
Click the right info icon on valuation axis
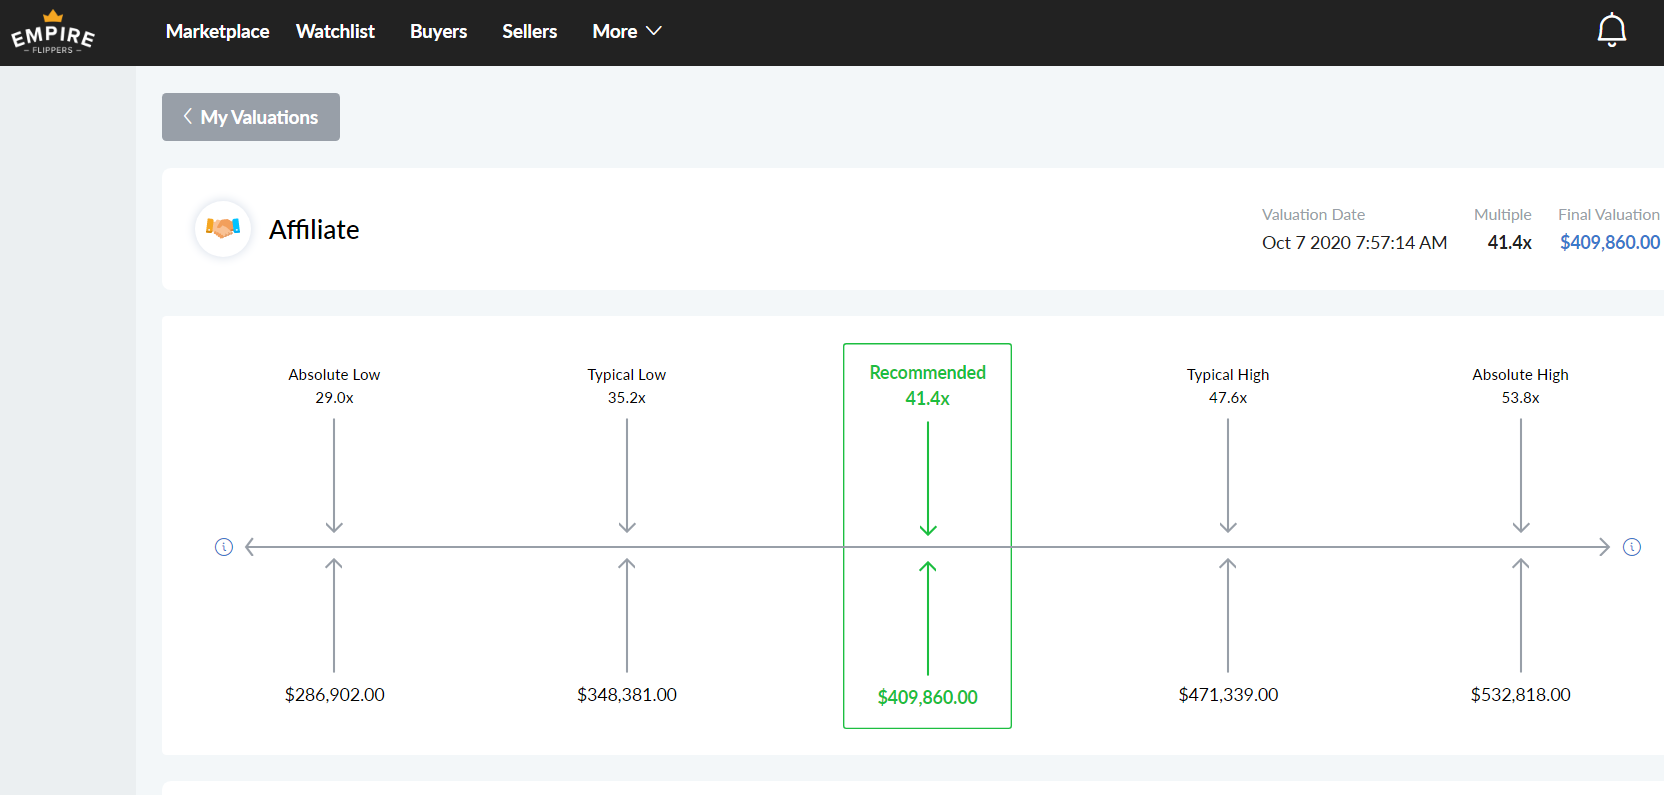(x=1632, y=547)
